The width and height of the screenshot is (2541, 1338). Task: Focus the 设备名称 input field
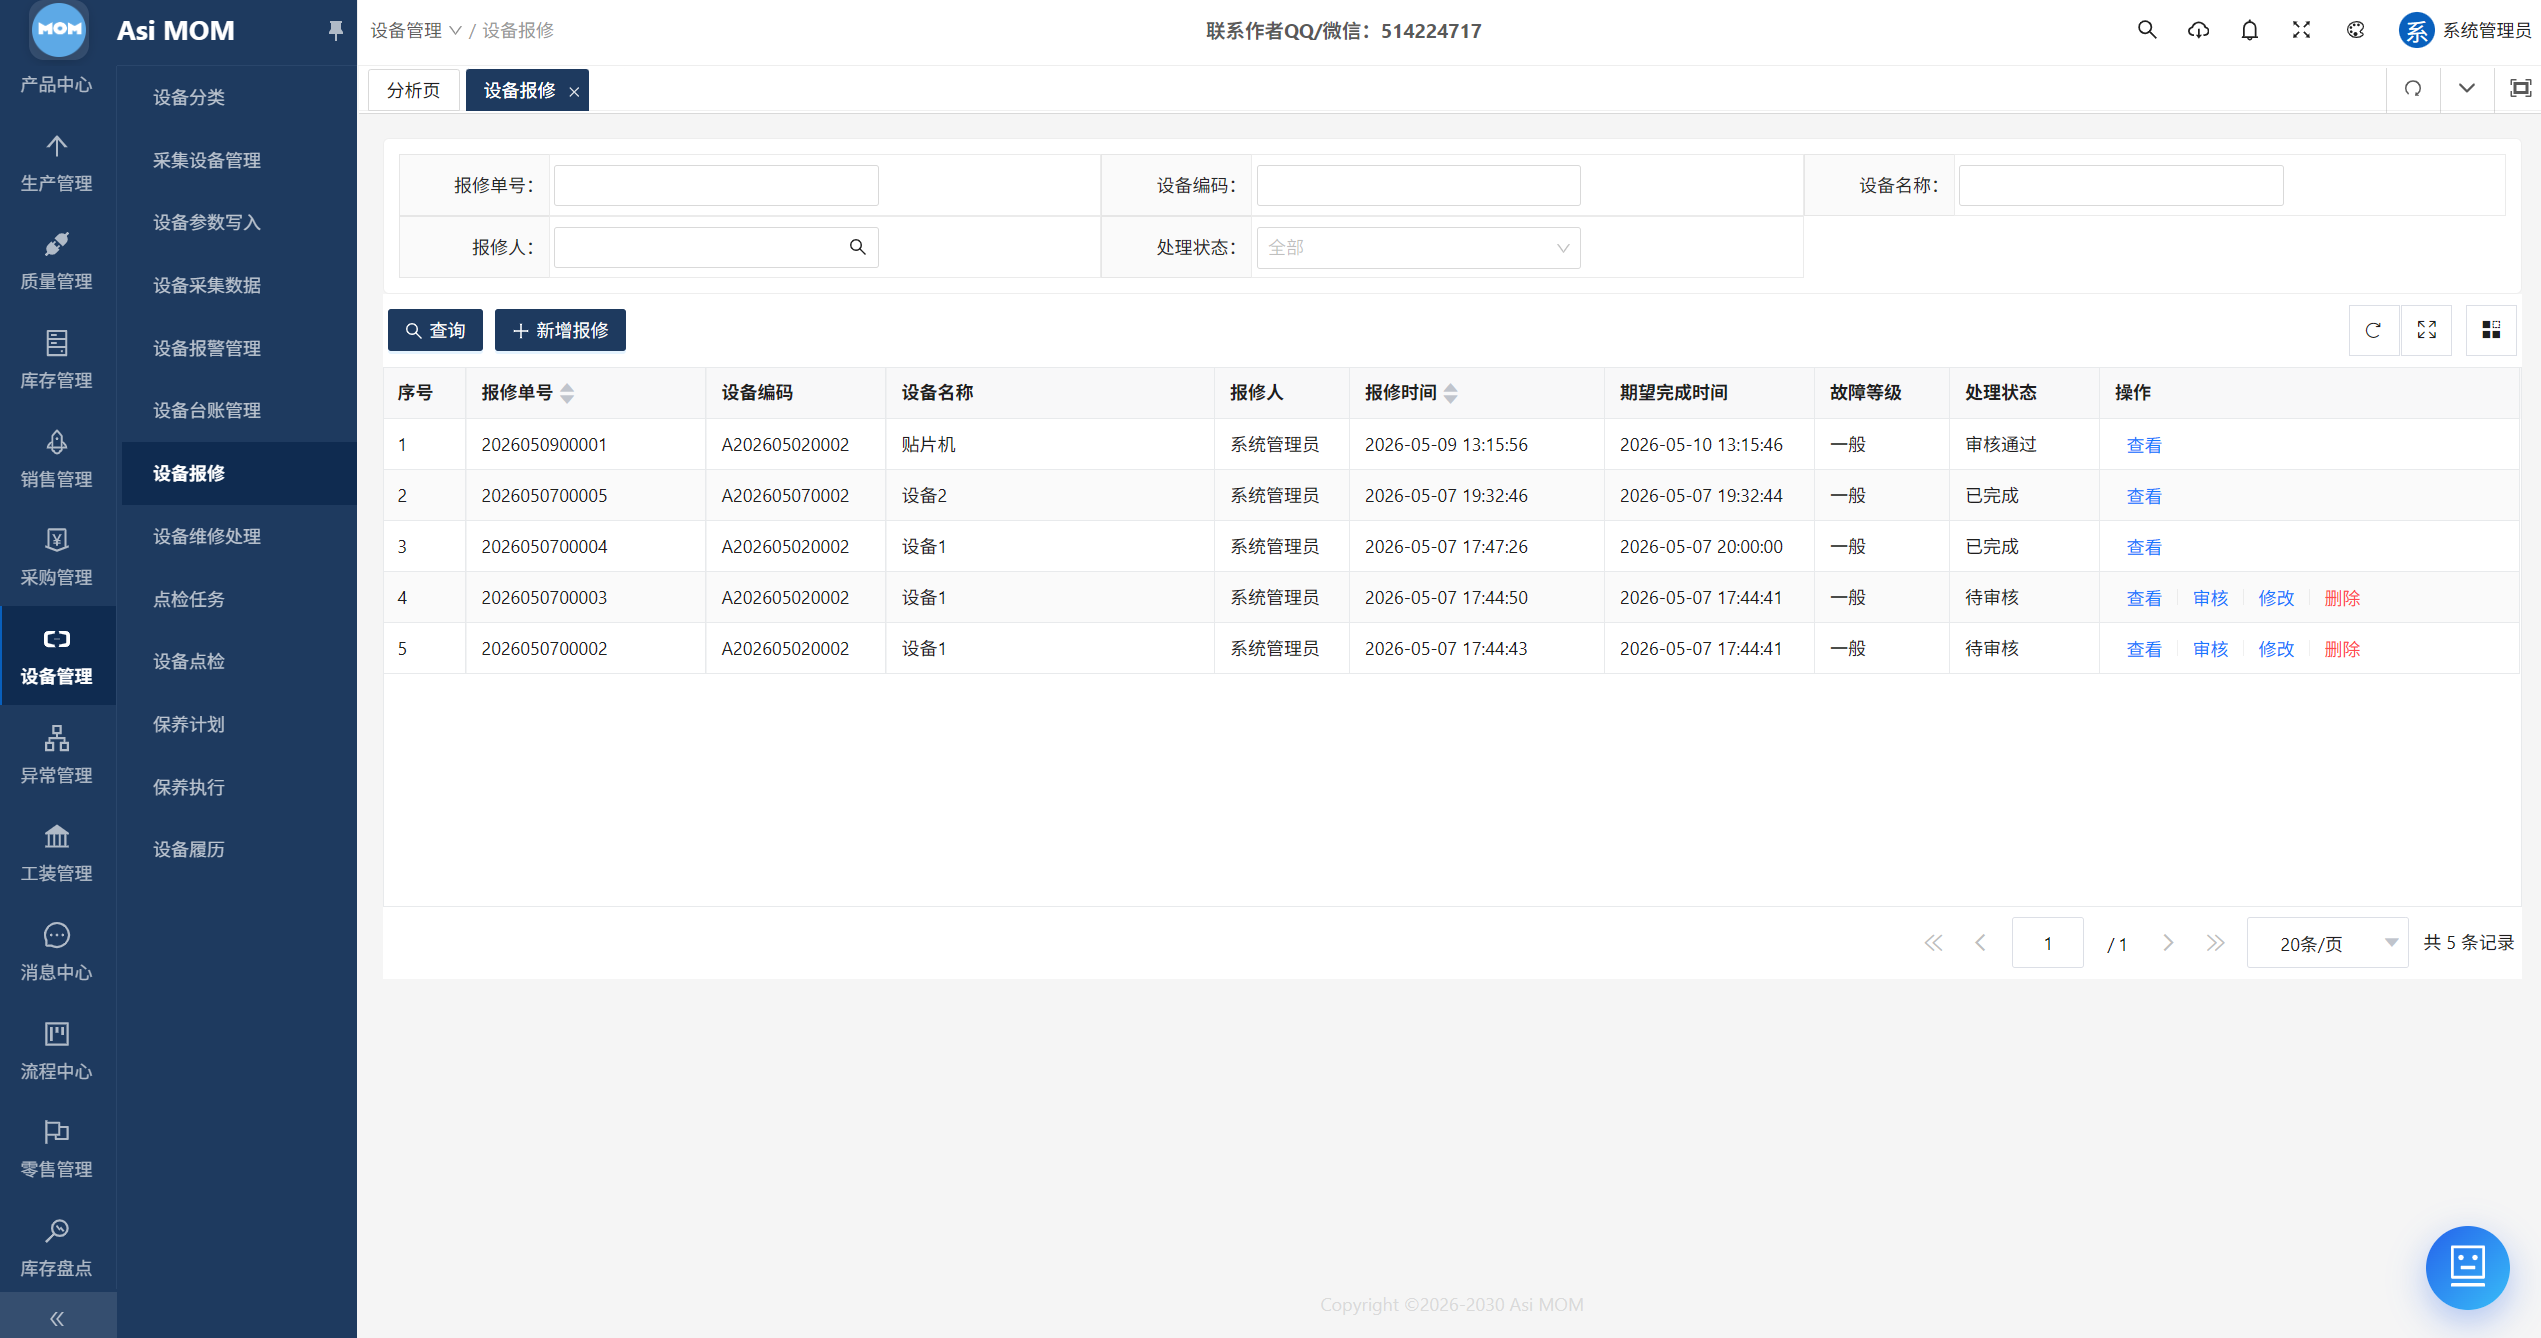[x=2120, y=185]
